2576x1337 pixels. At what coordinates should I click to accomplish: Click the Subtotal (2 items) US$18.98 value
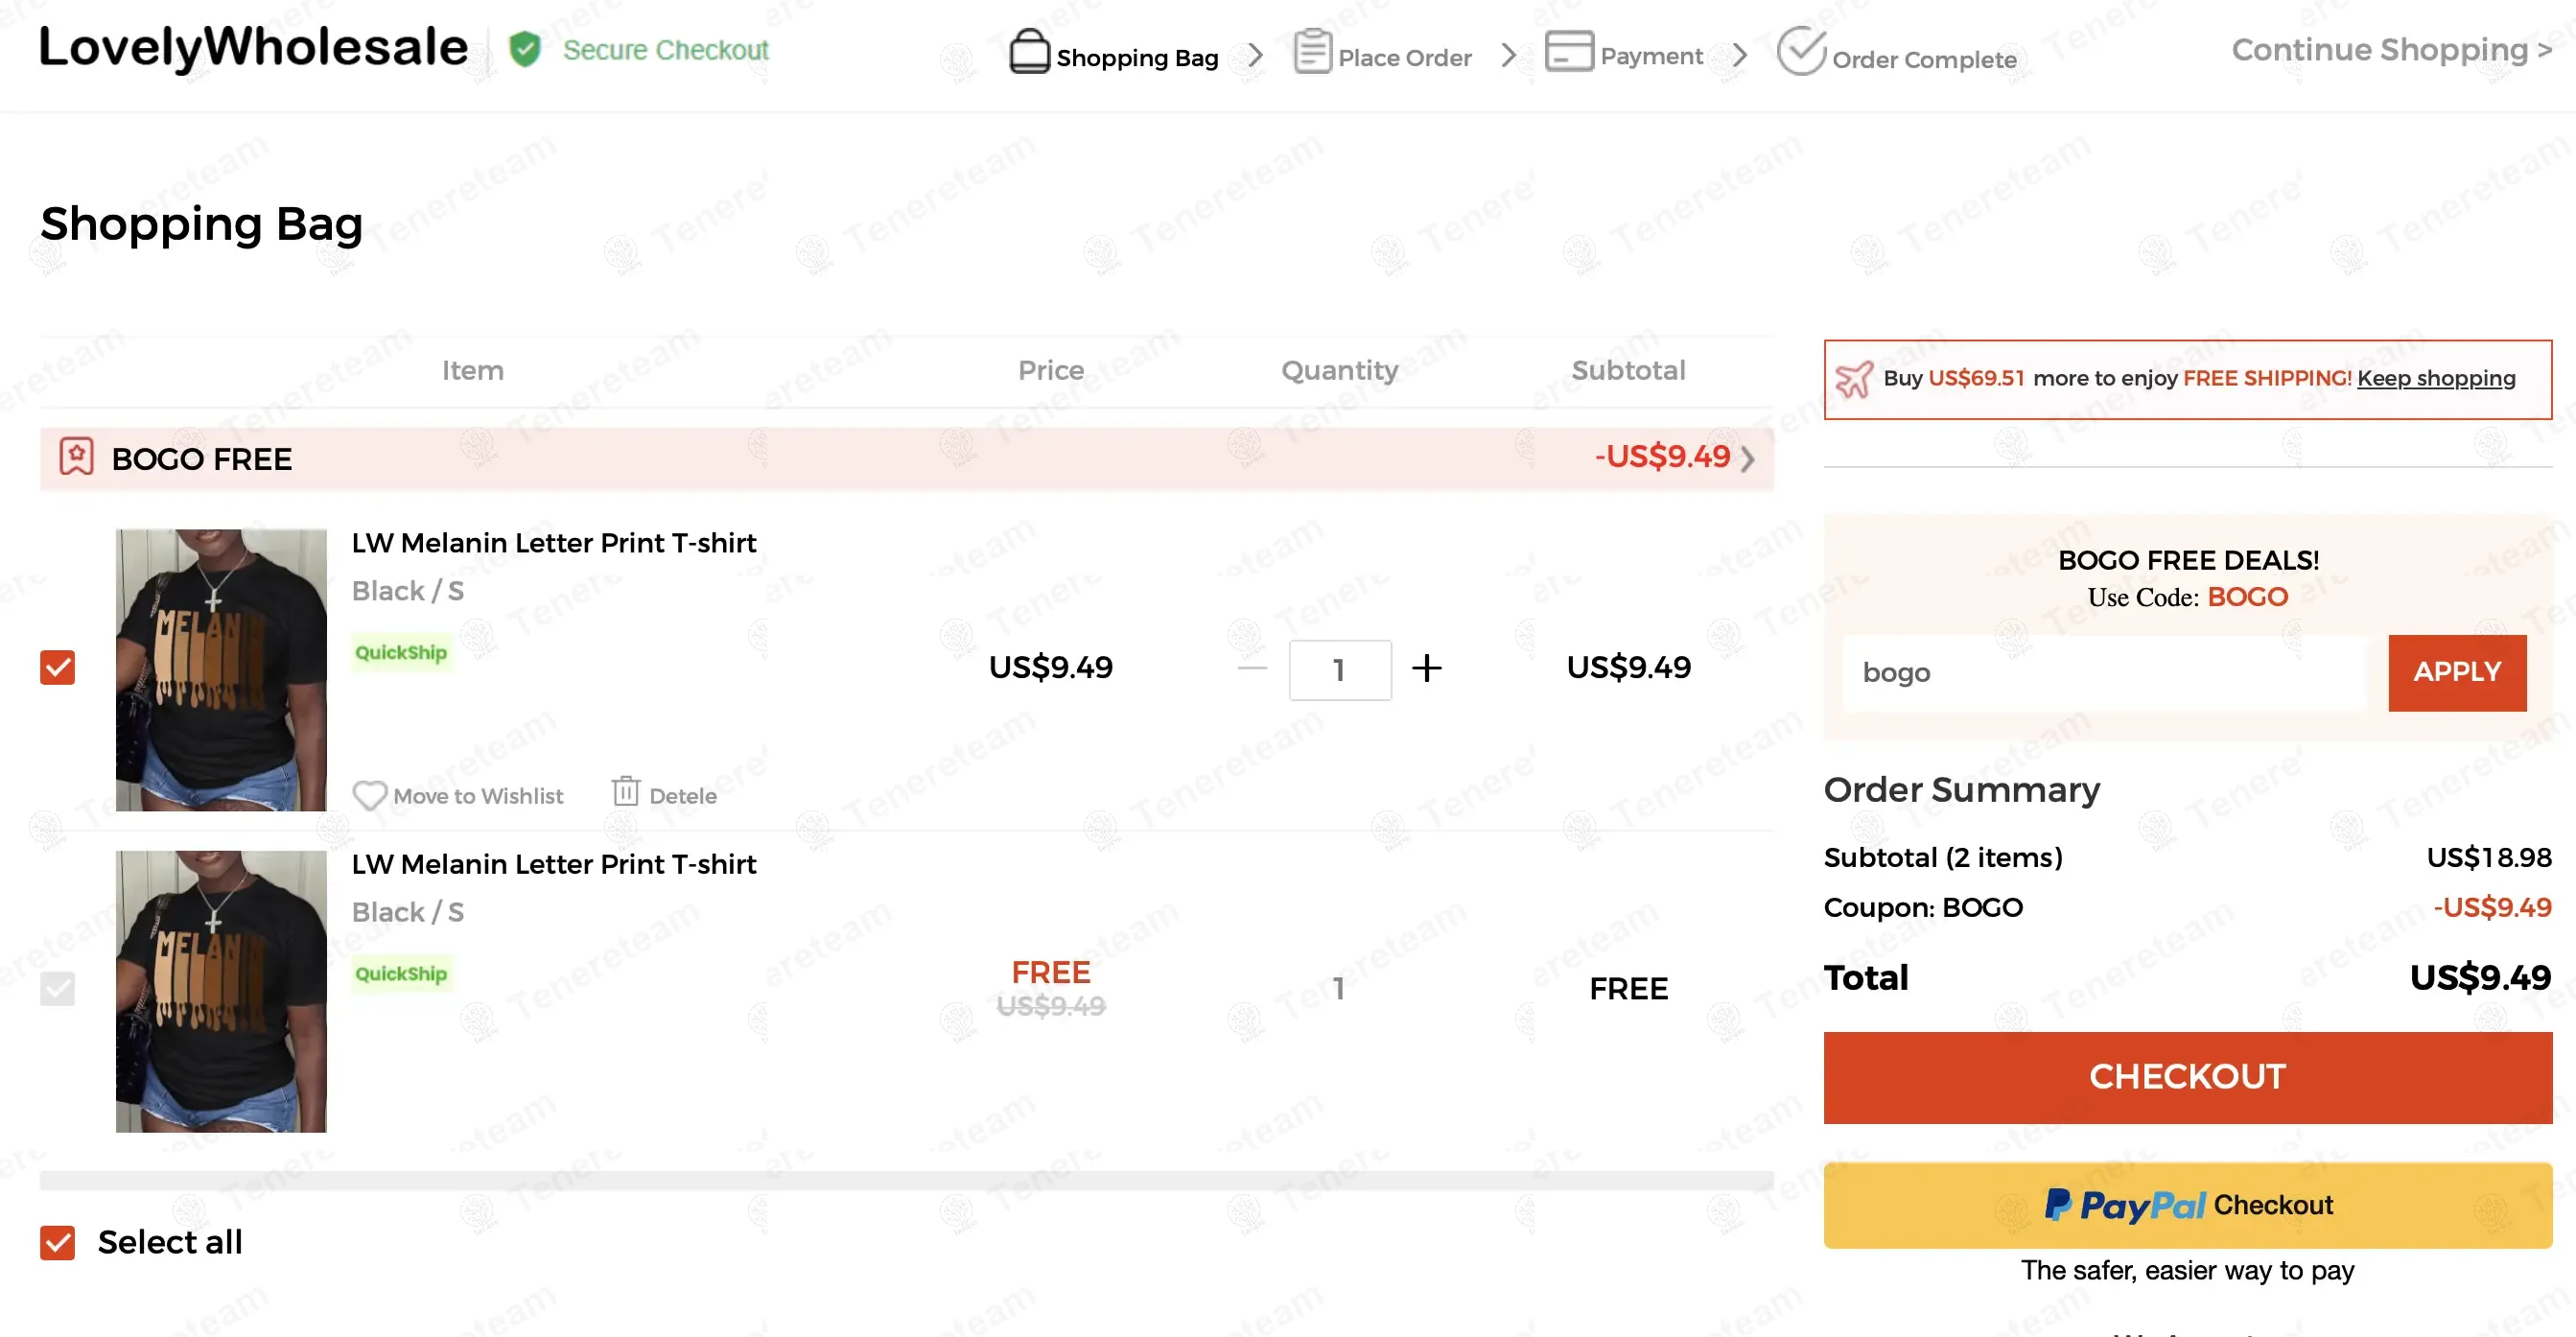[x=2488, y=857]
